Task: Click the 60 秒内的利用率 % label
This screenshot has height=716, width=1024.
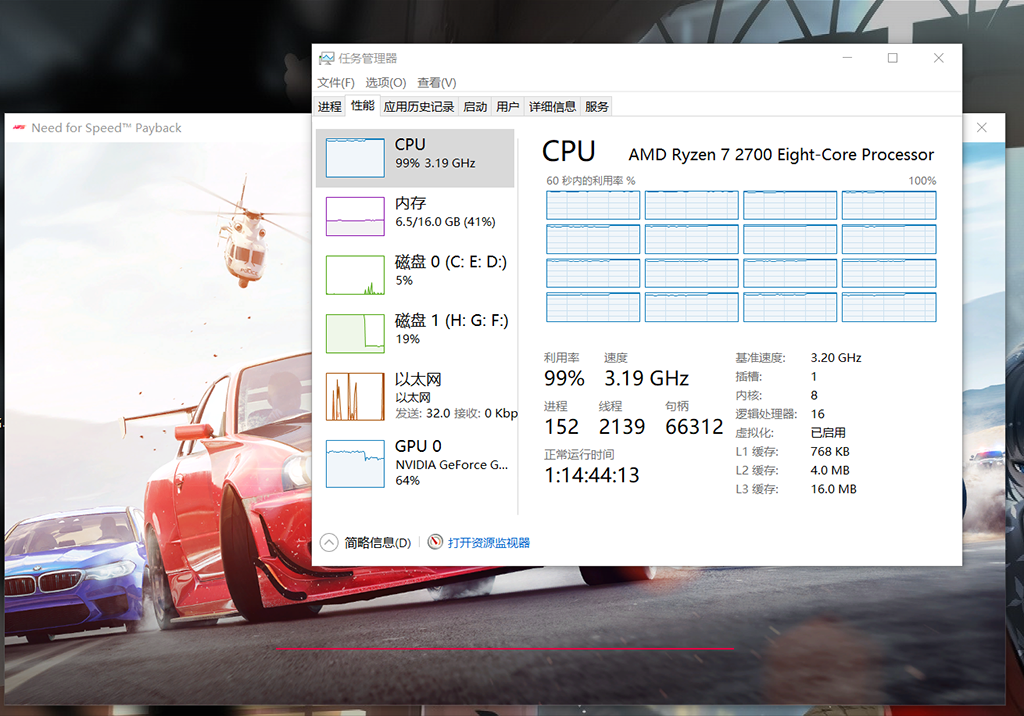Action: (590, 181)
